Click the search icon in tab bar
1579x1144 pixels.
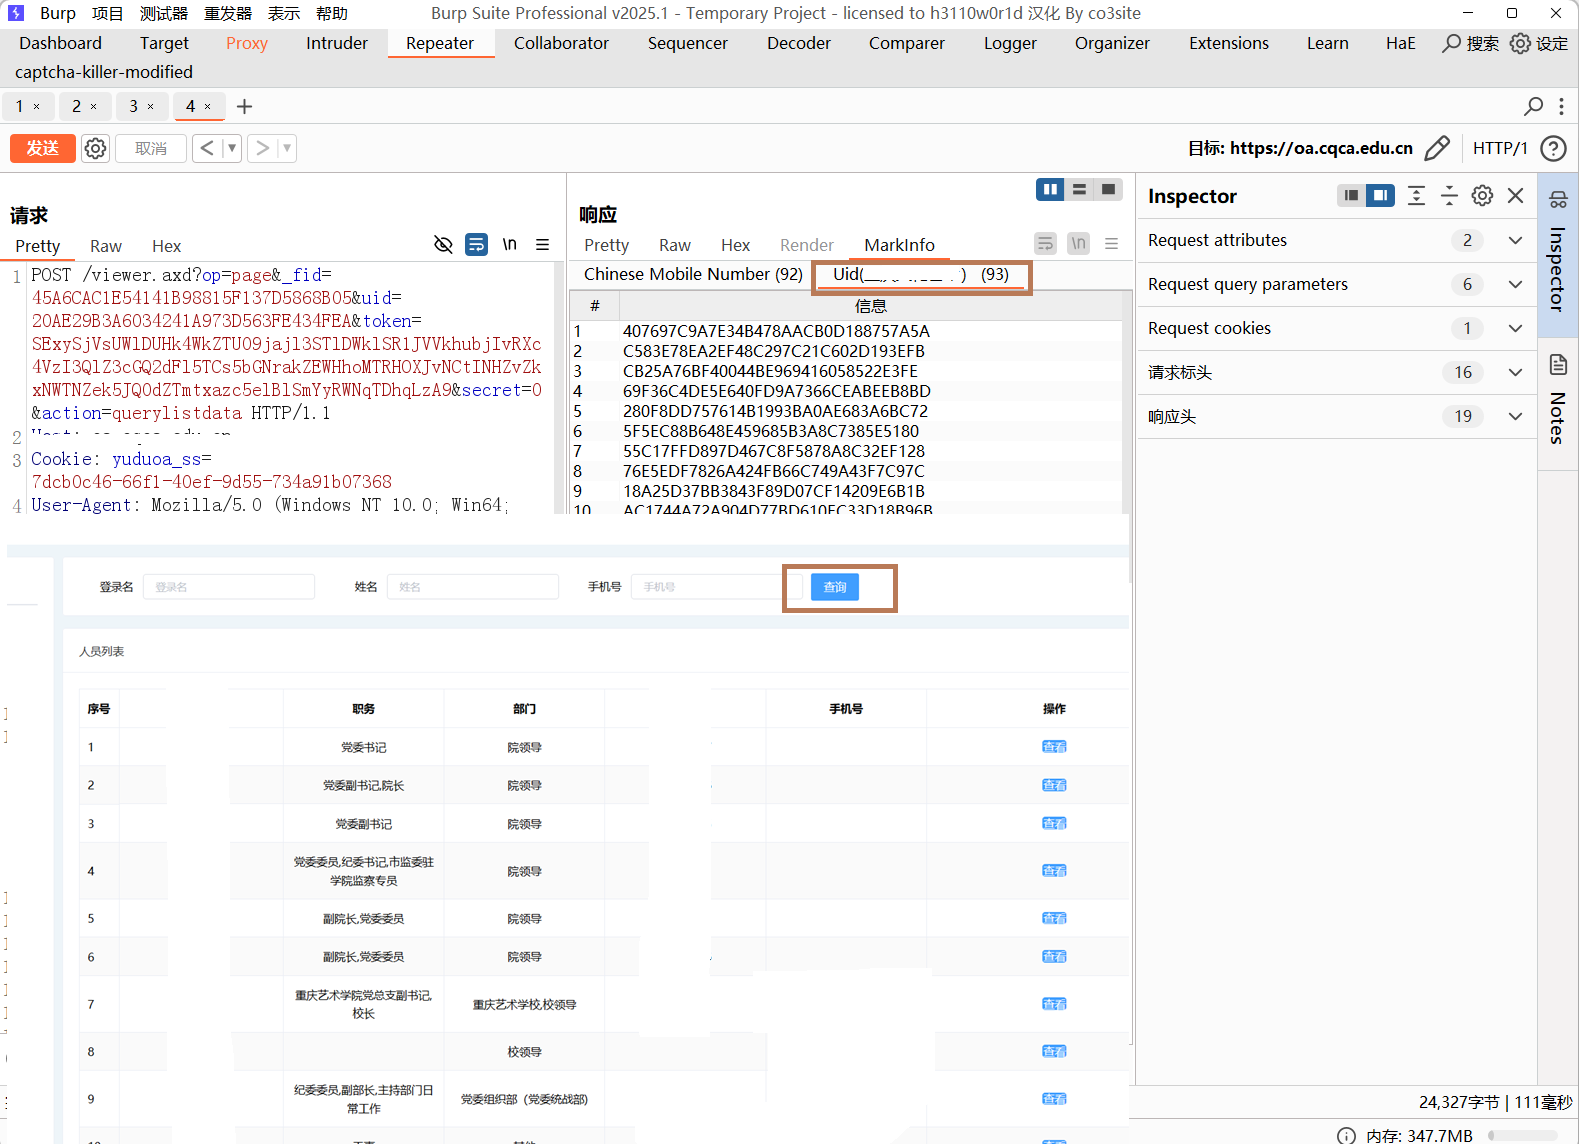(x=1533, y=106)
